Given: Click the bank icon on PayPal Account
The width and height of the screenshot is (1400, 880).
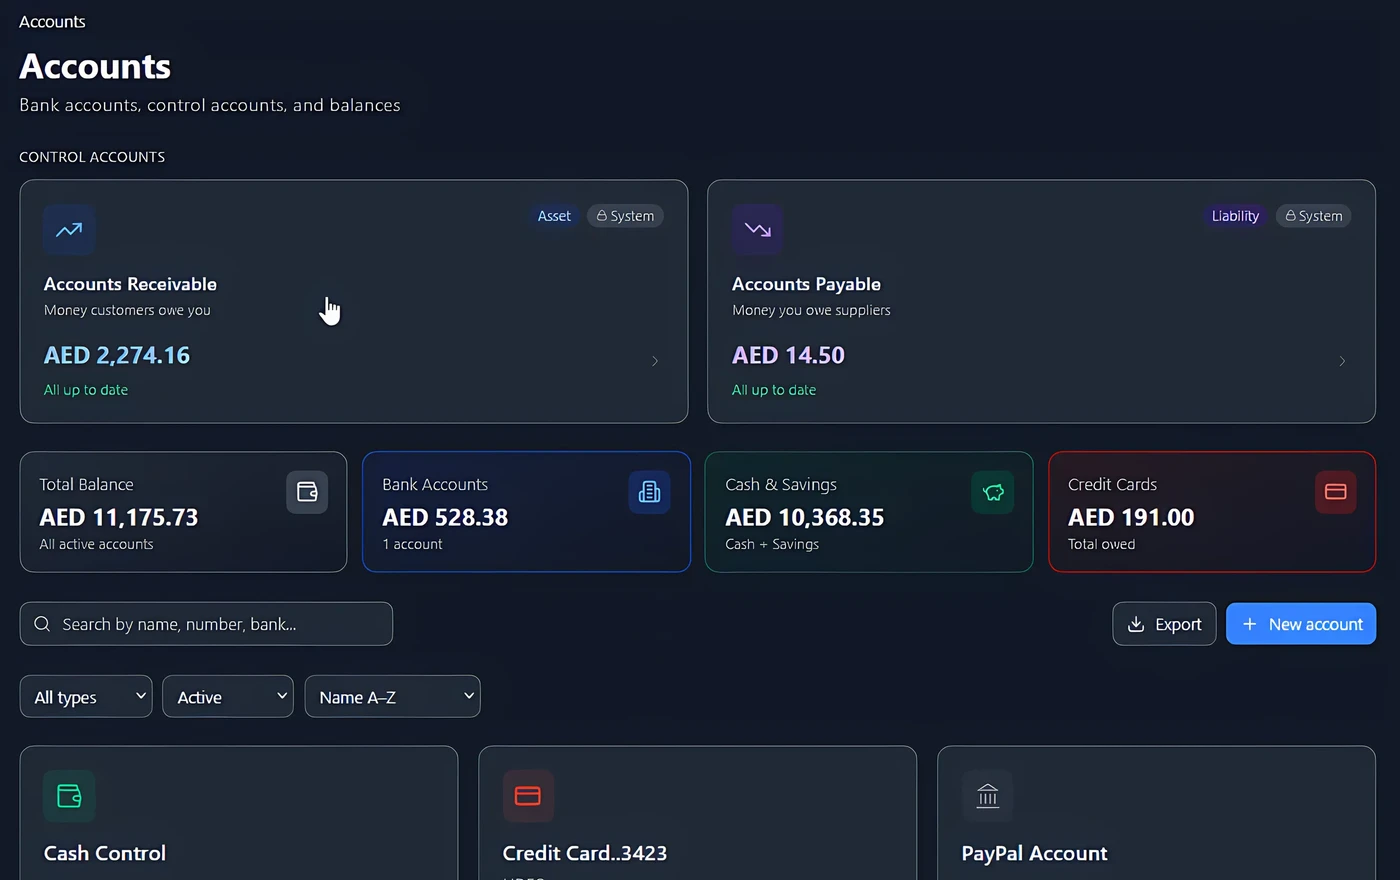Looking at the screenshot, I should tap(987, 796).
